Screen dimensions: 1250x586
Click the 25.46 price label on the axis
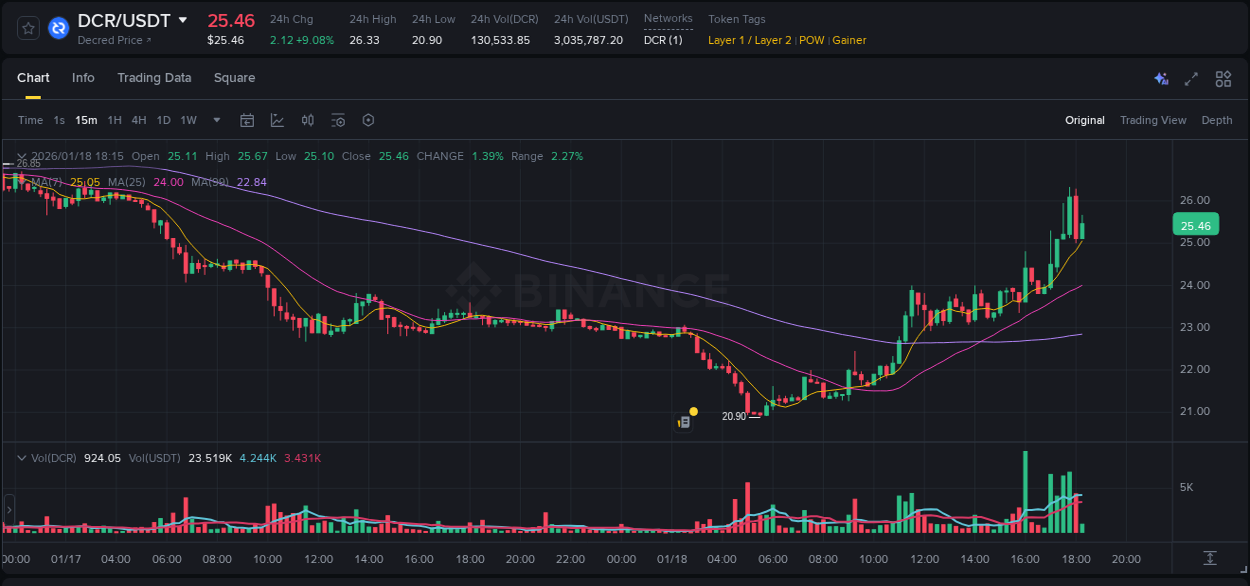point(1196,225)
